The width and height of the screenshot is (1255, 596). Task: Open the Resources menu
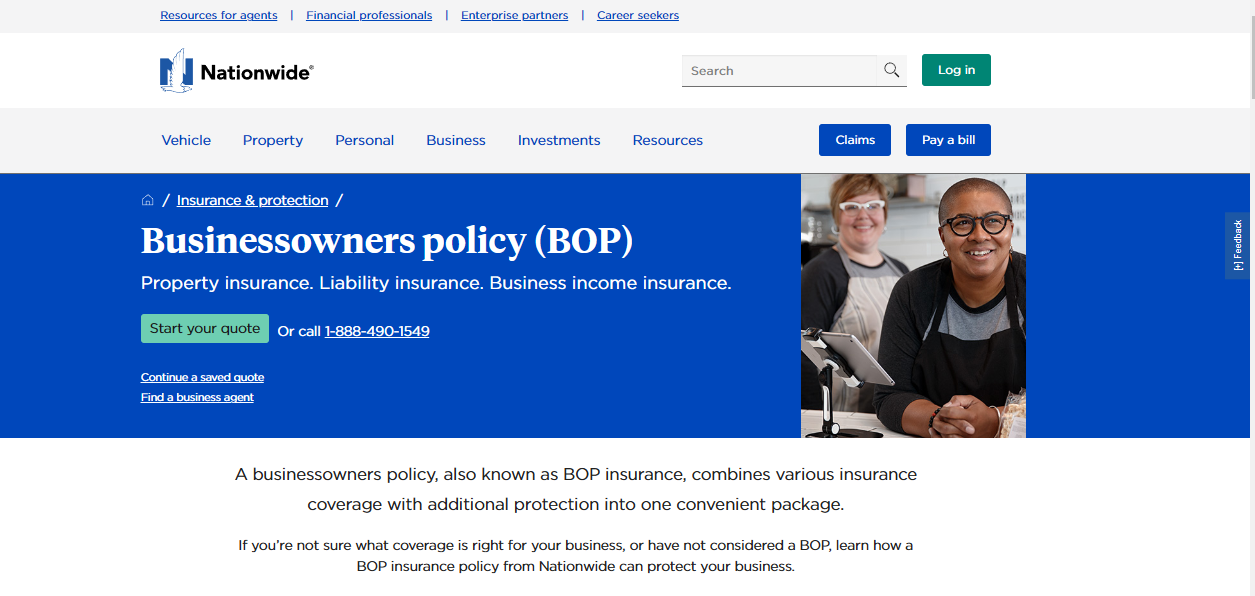click(667, 140)
